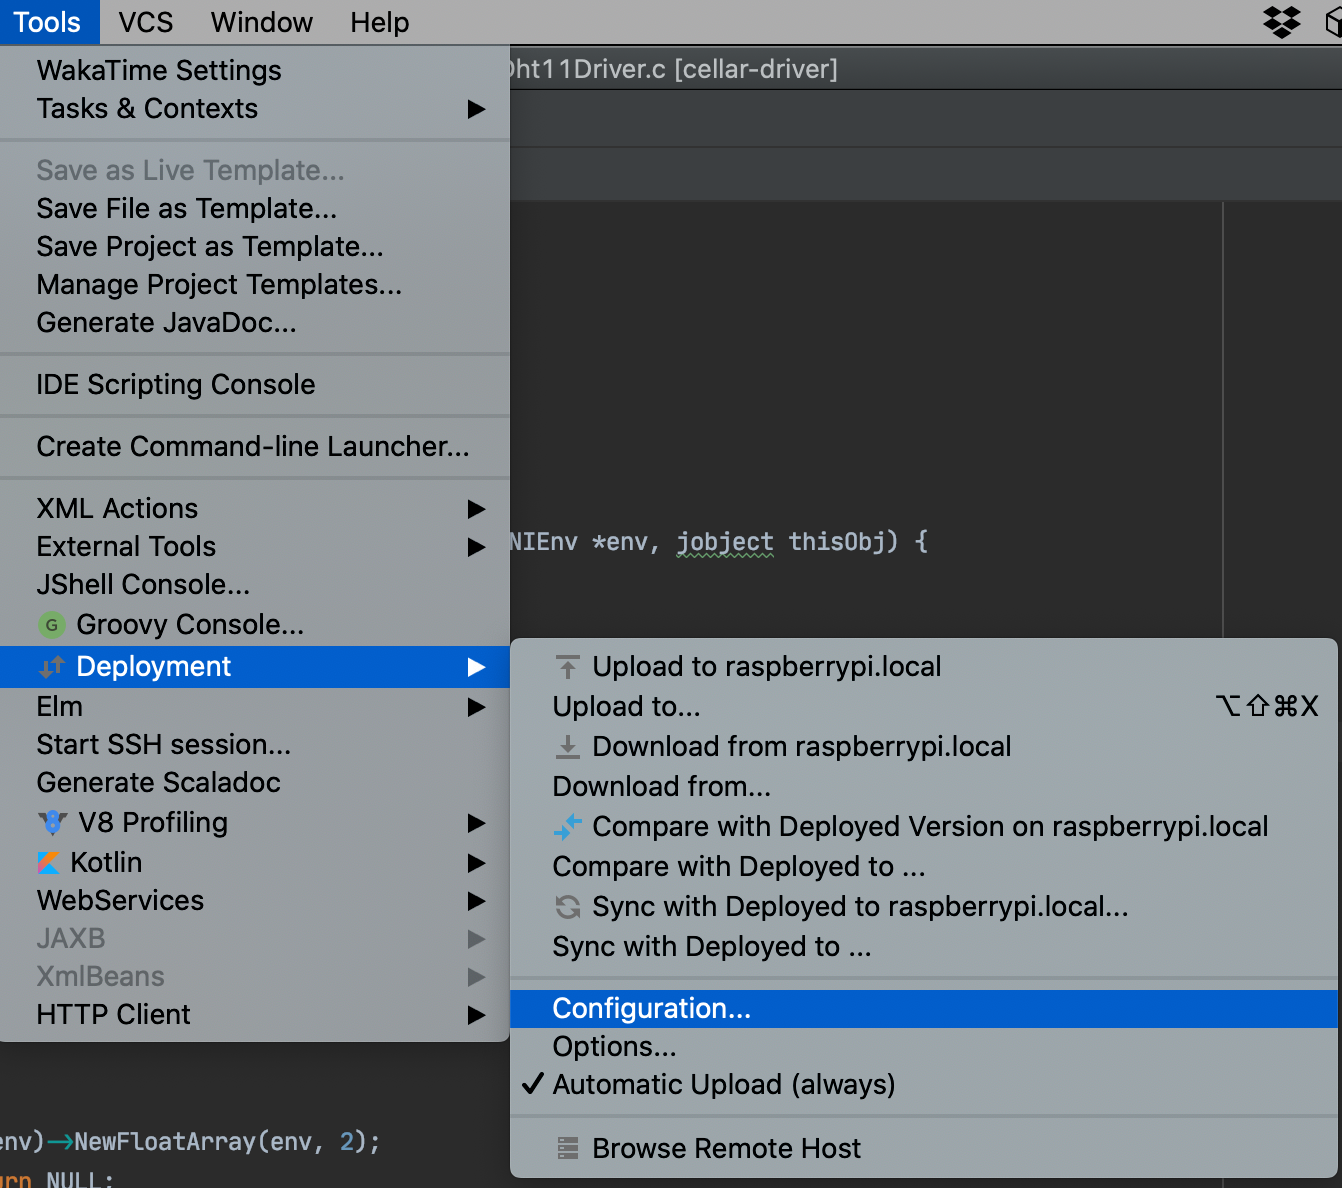Select WakaTime Settings
This screenshot has width=1342, height=1188.
[x=255, y=71]
